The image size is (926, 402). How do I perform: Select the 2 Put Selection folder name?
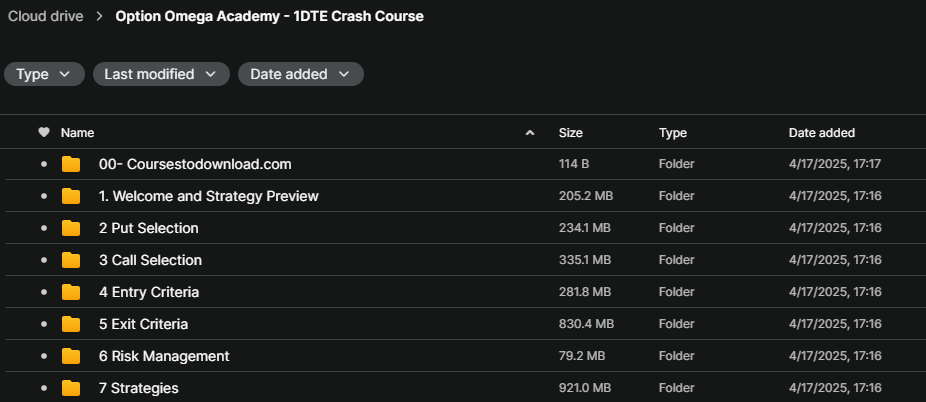pos(149,228)
